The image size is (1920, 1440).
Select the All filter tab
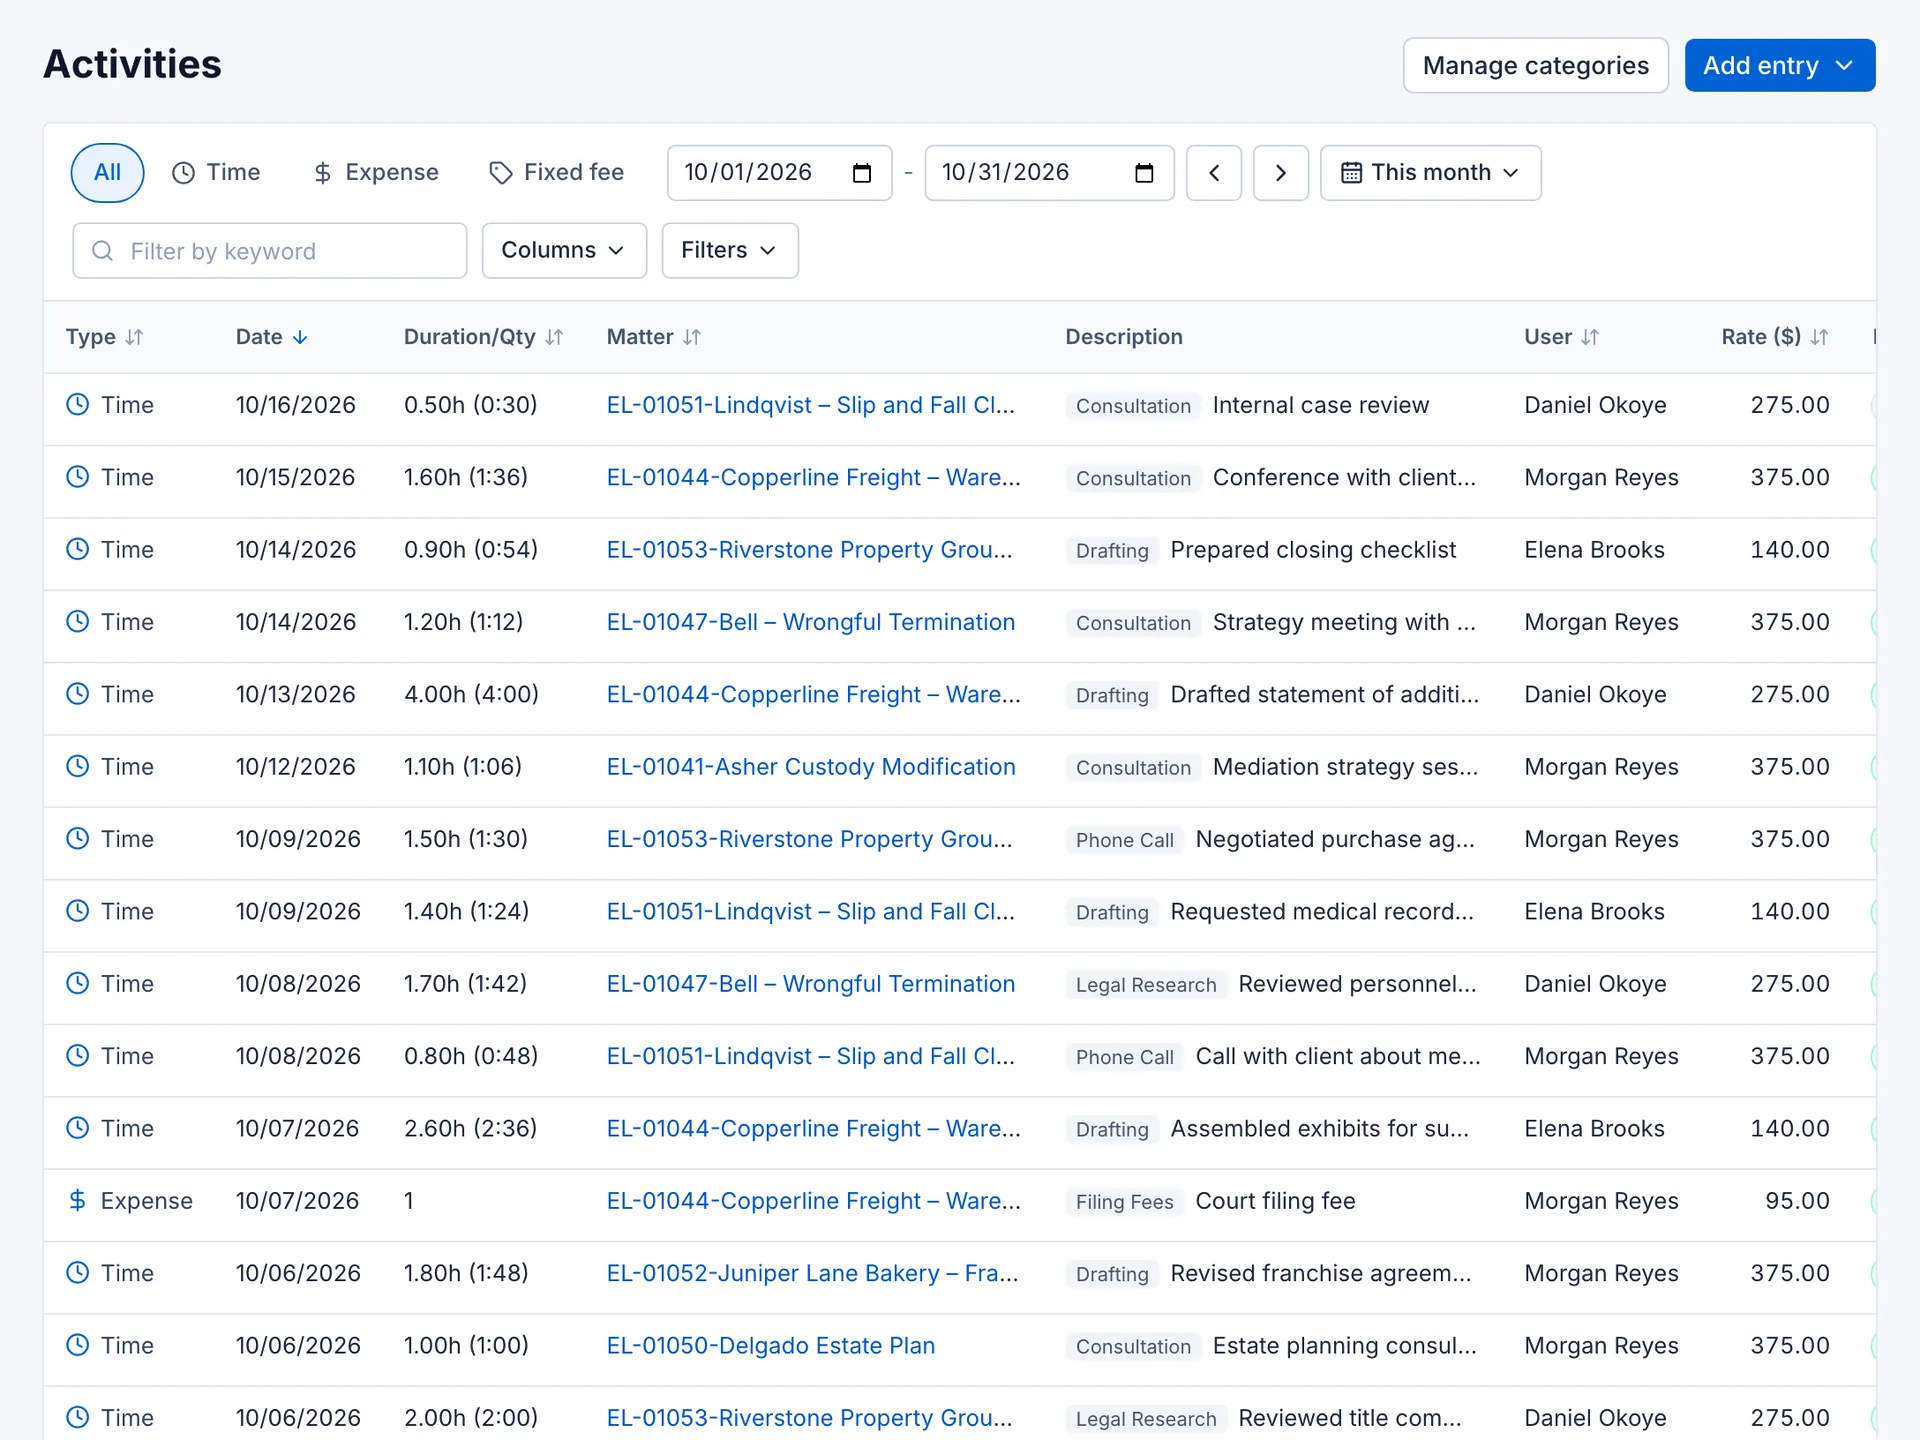[107, 173]
